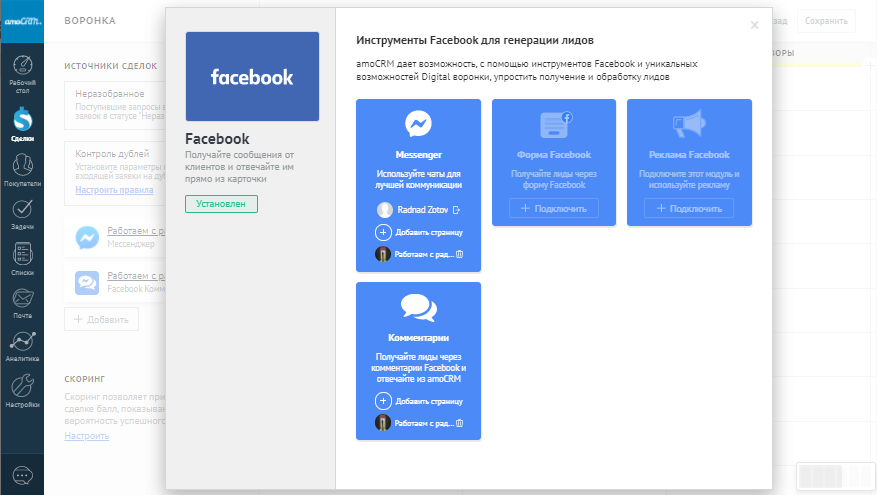The image size is (877, 495).
Task: Click Facebook comments source icon in list
Action: [87, 282]
